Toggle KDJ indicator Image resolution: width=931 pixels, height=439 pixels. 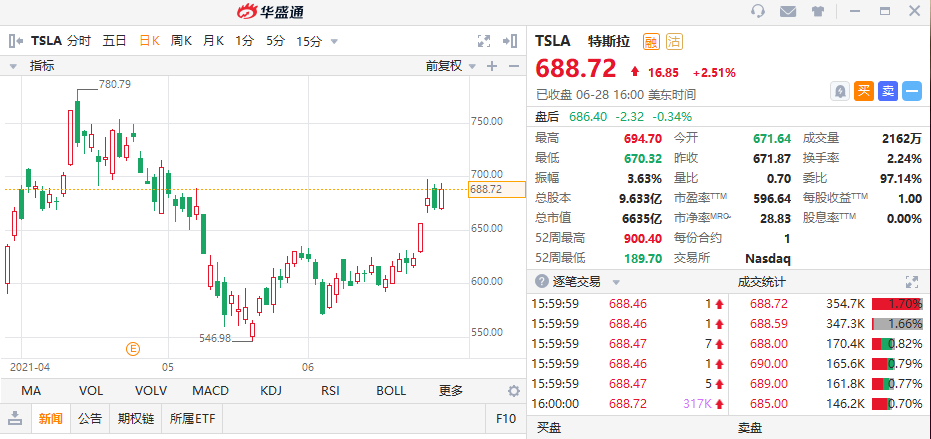click(x=271, y=391)
